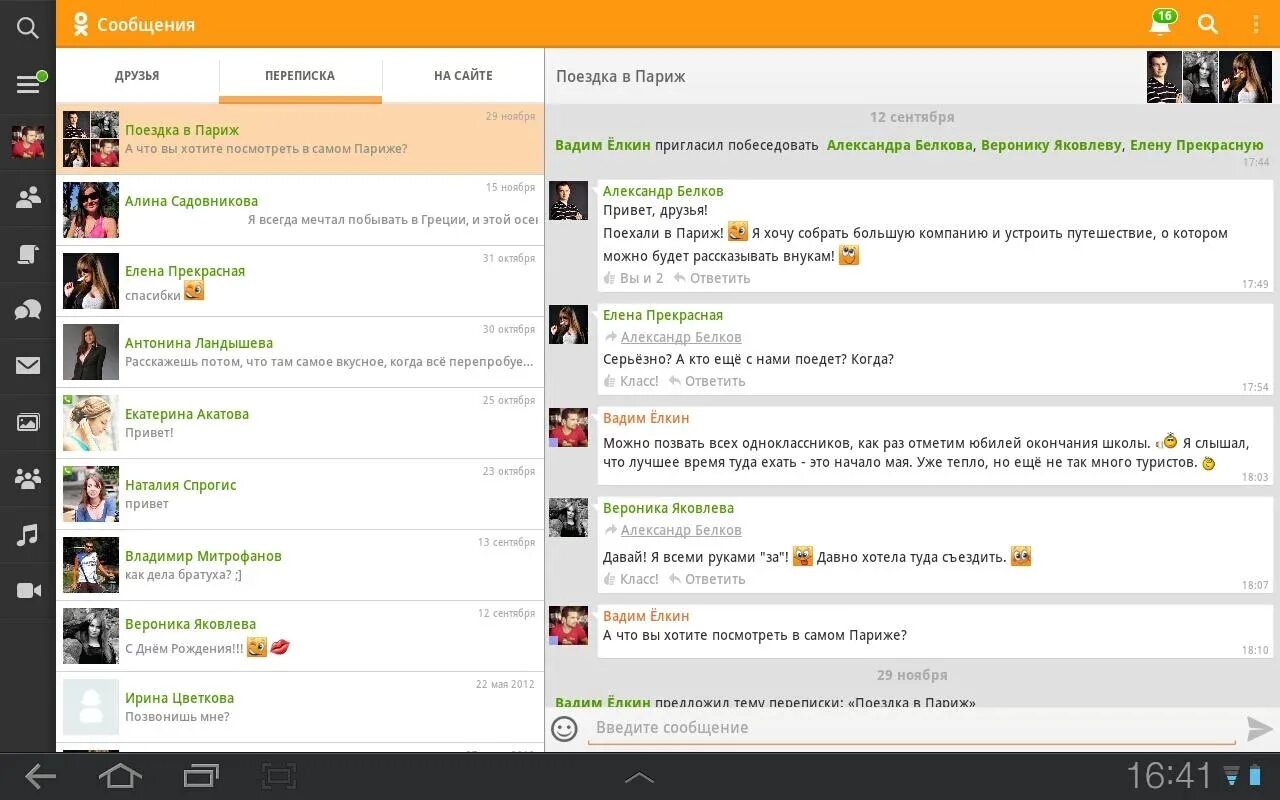Tap the Android back button

tap(40, 776)
